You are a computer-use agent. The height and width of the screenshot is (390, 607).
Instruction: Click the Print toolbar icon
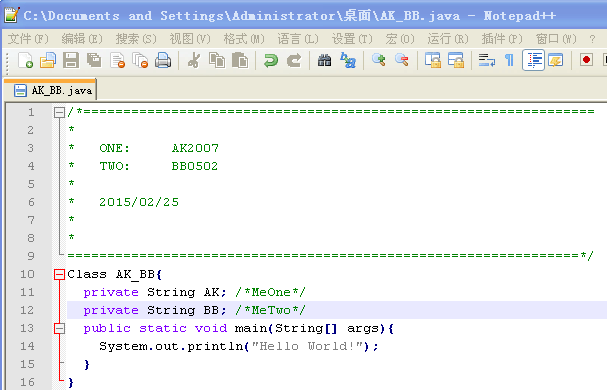163,60
